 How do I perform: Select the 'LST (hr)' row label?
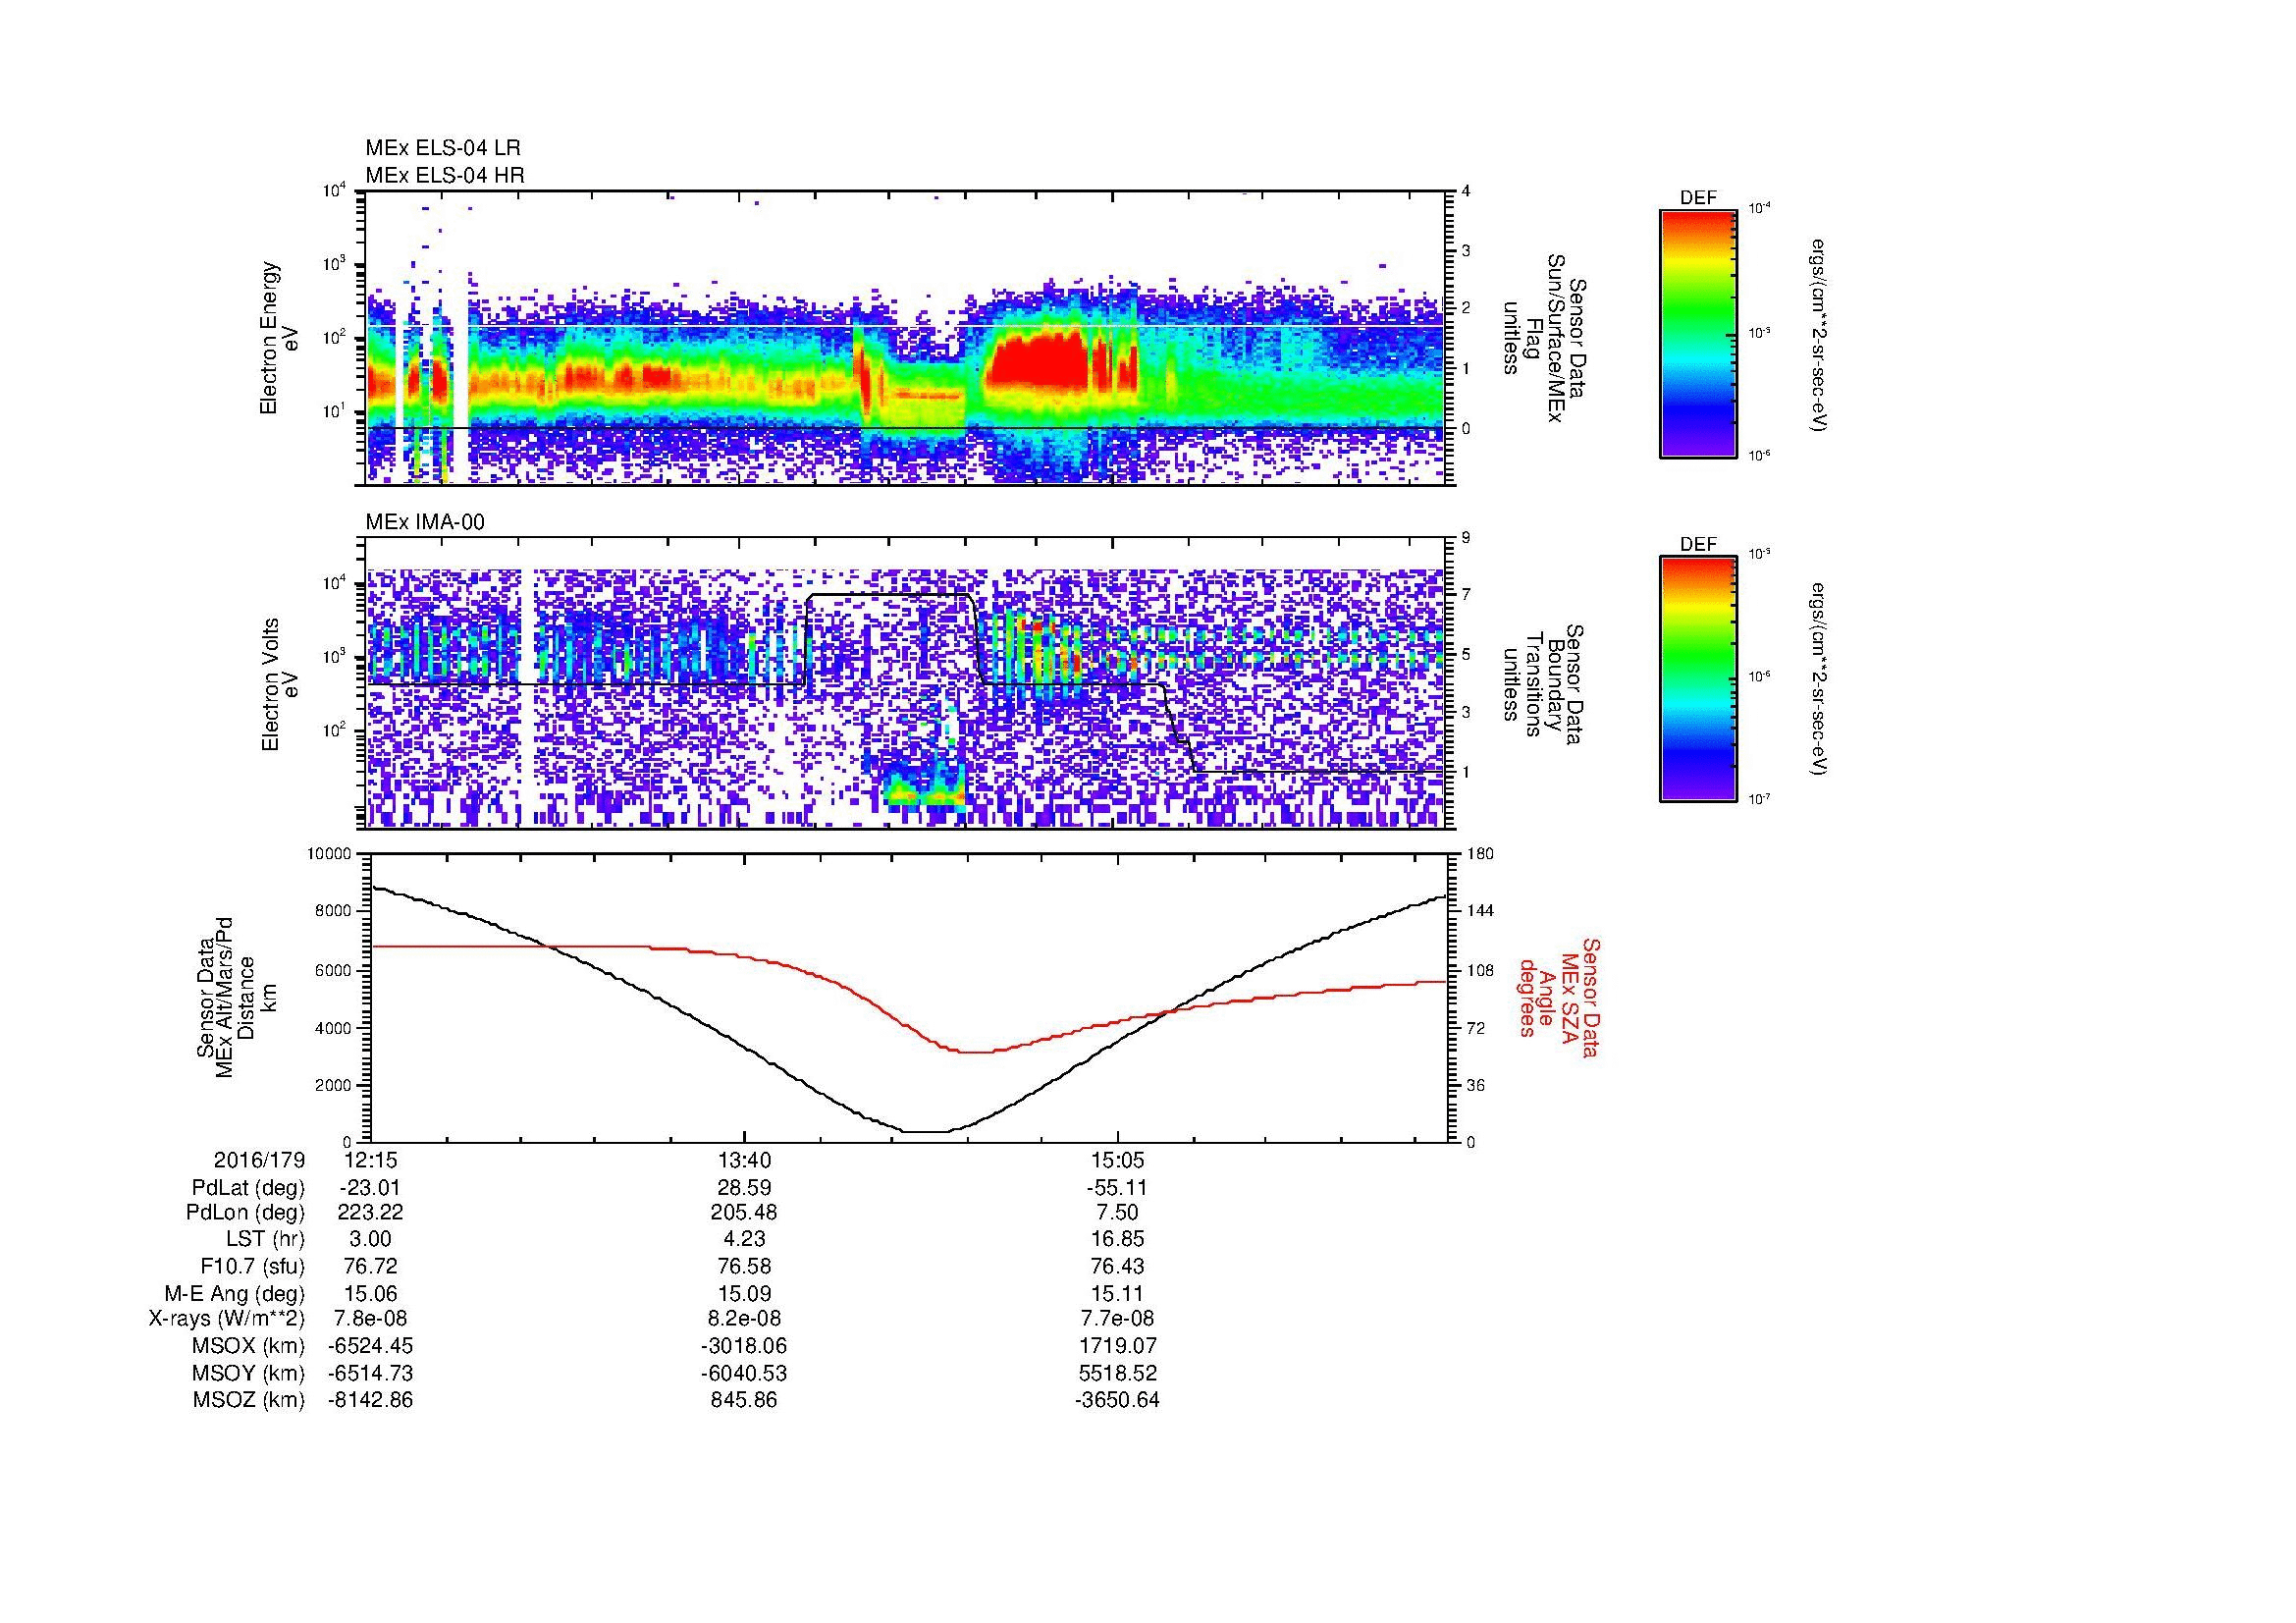coord(265,1240)
